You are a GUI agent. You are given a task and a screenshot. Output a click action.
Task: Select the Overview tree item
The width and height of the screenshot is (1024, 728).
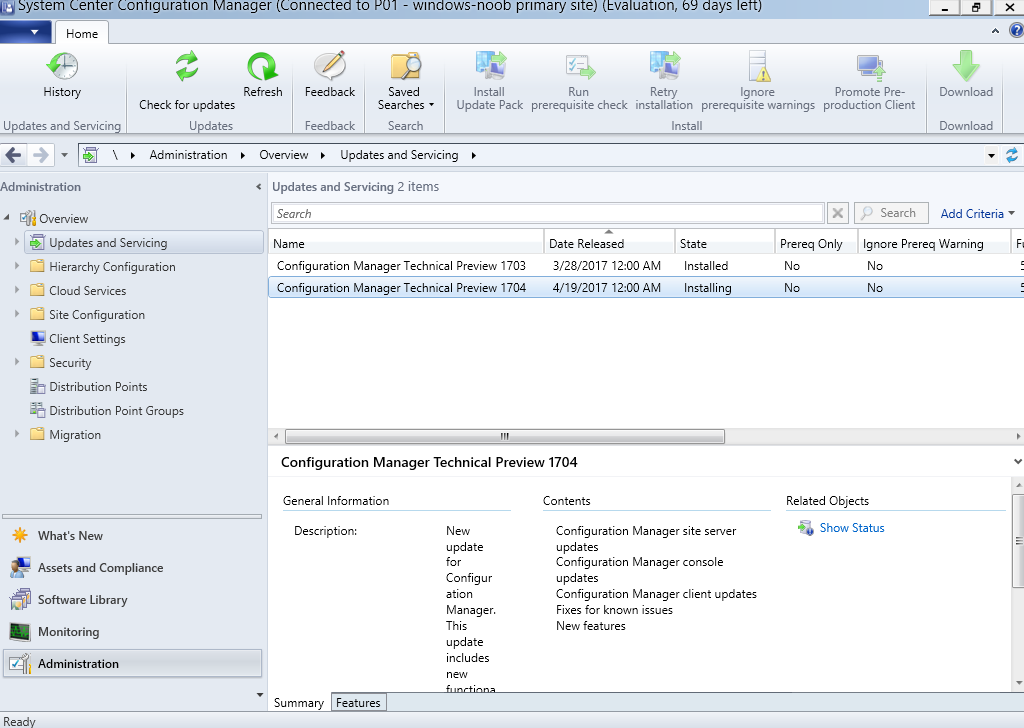[63, 219]
